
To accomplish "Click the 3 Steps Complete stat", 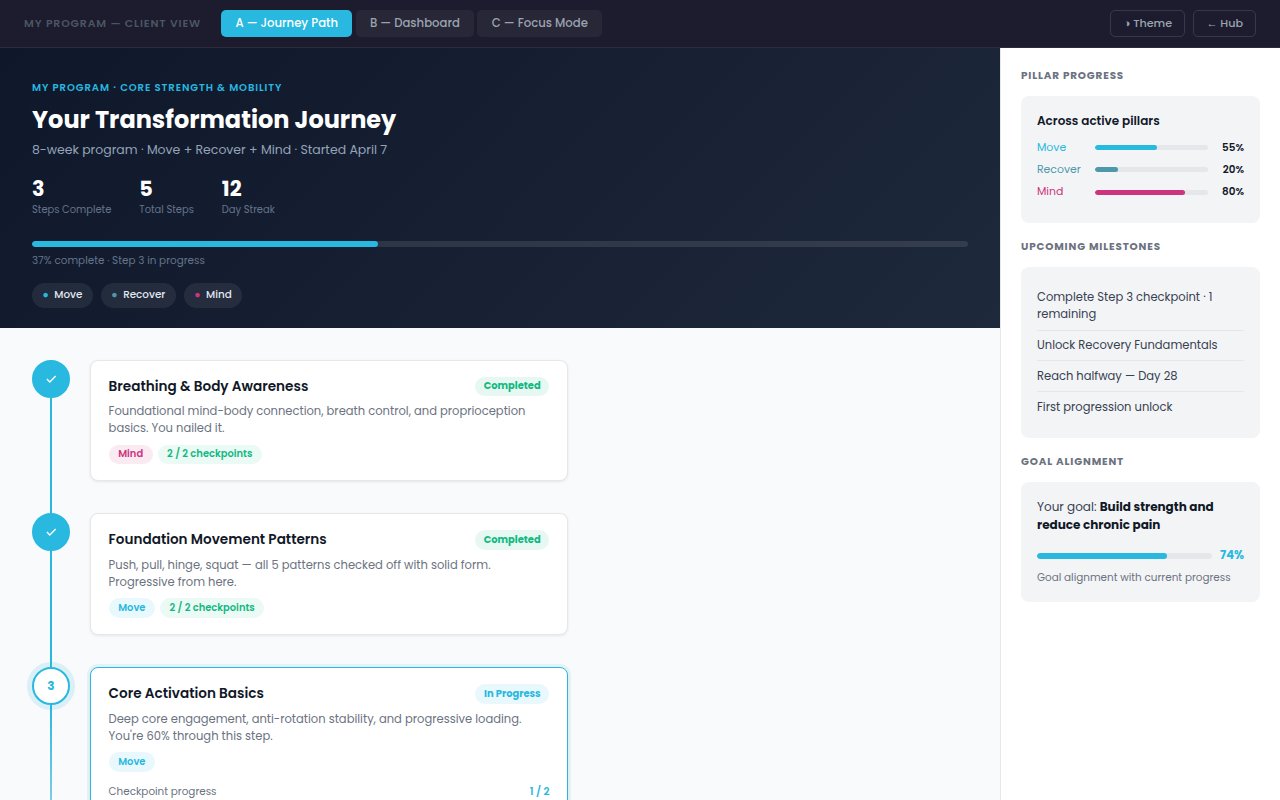I will click(x=71, y=197).
